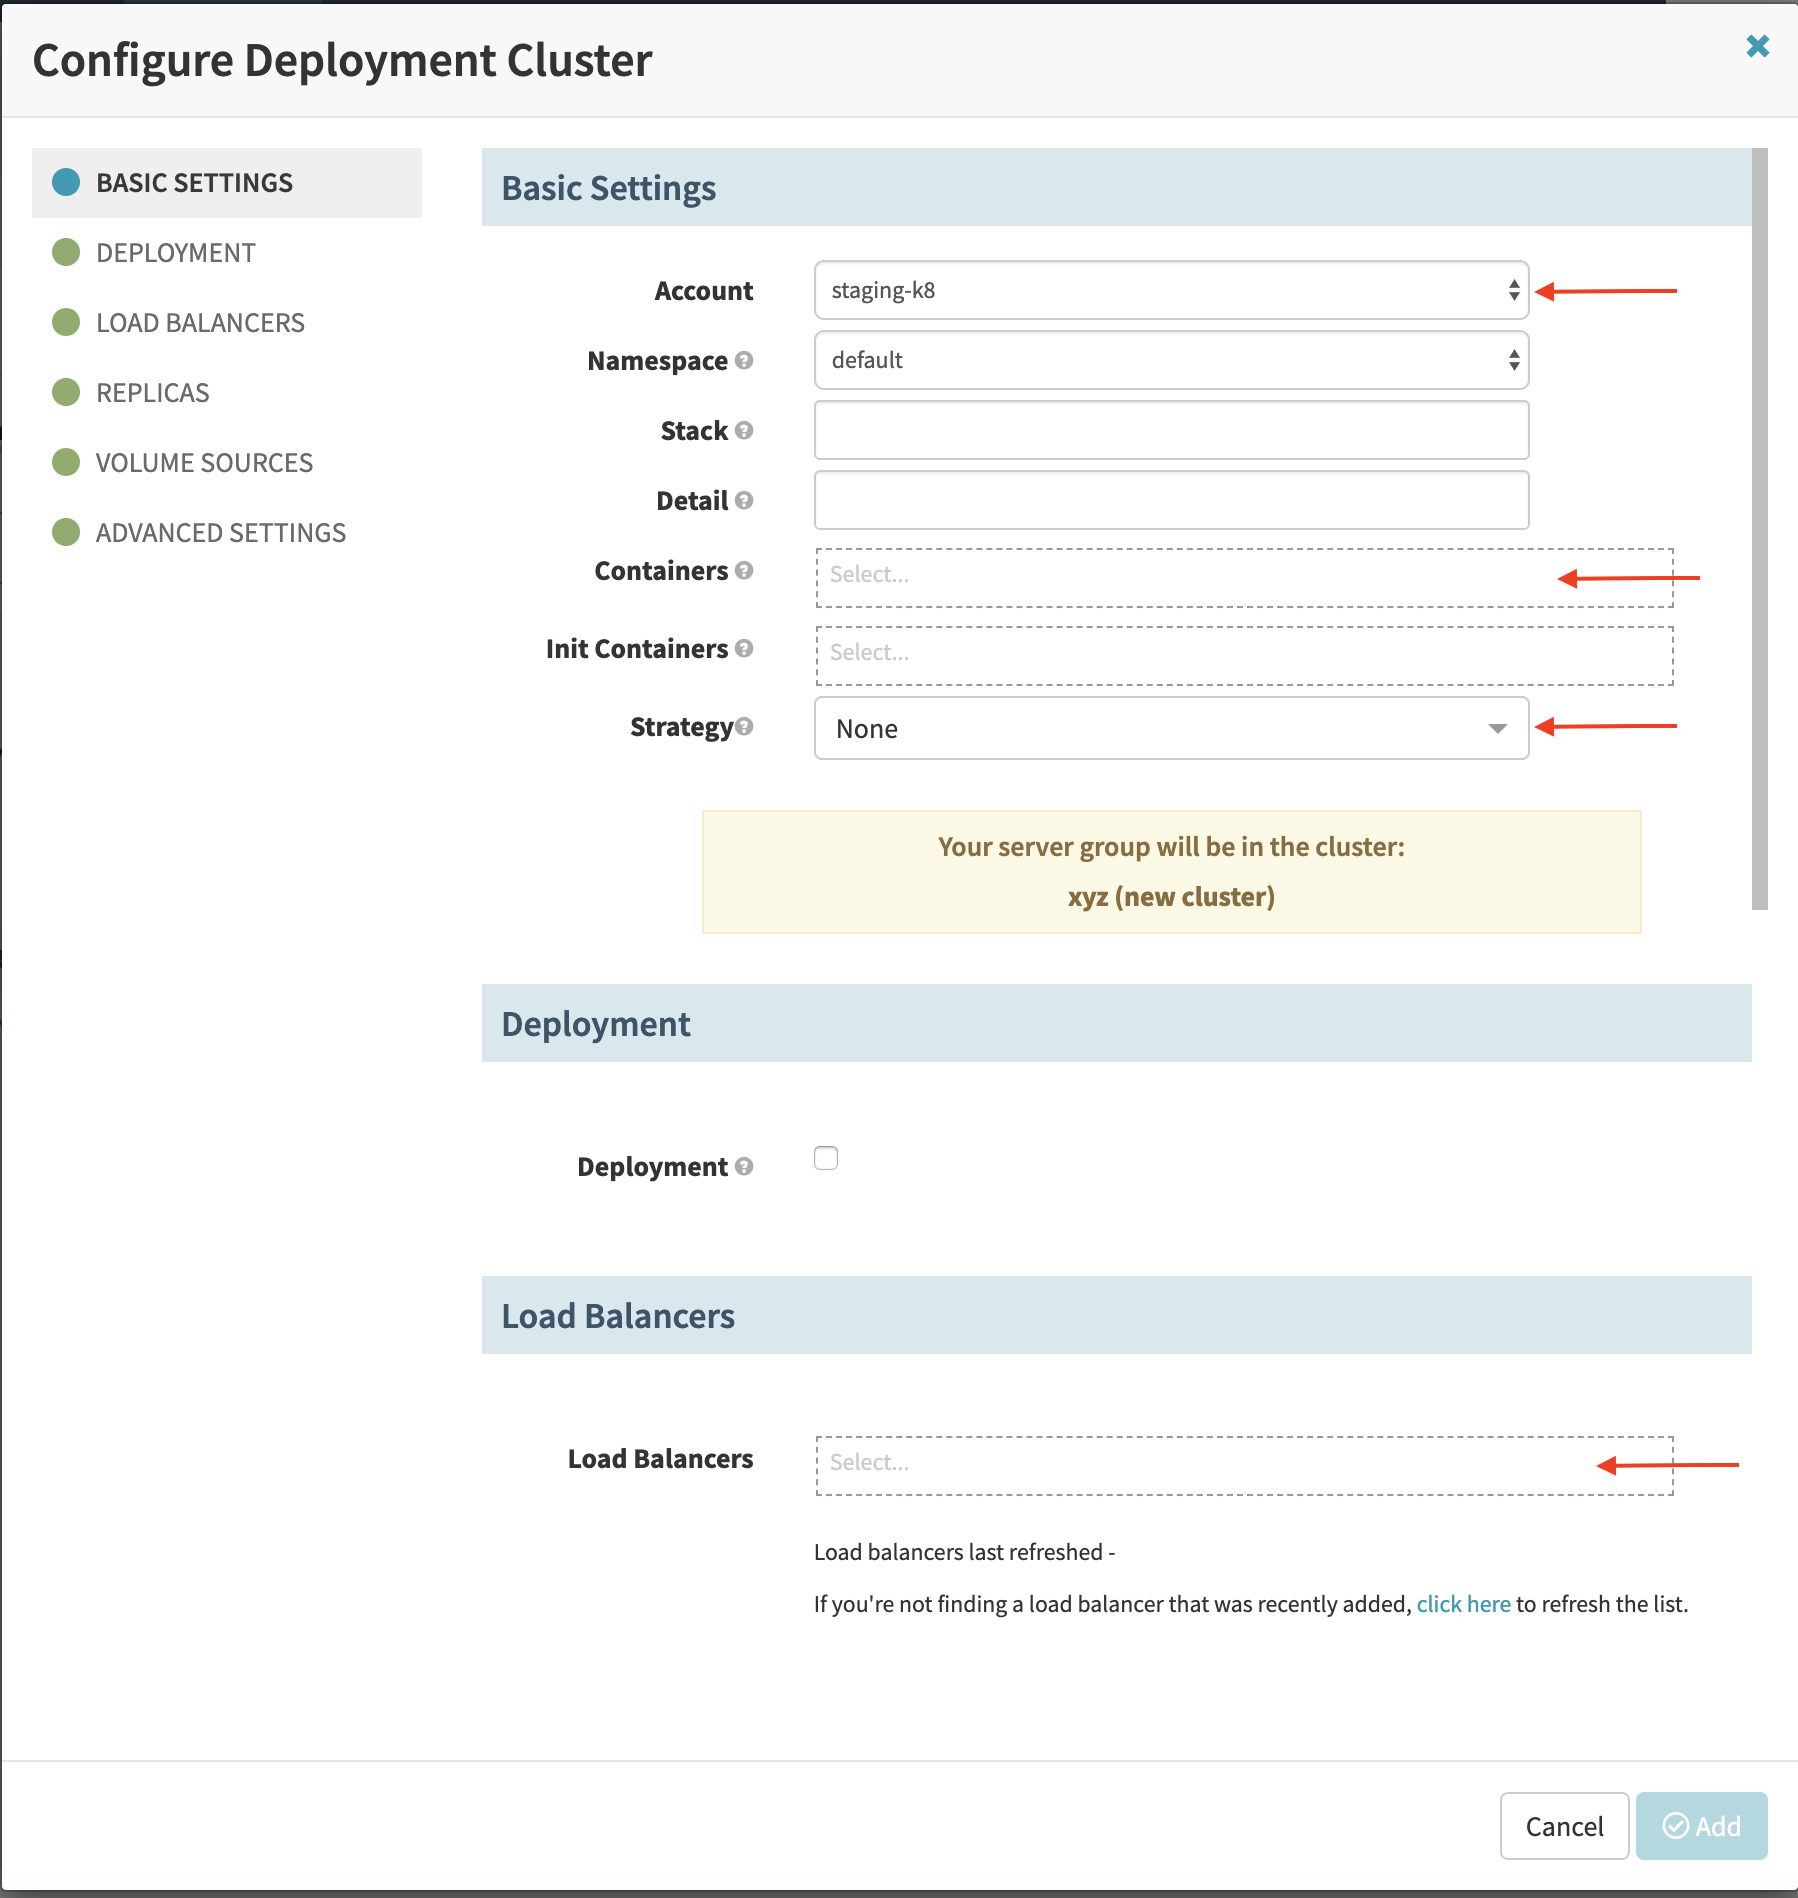Image resolution: width=1798 pixels, height=1898 pixels.
Task: Select Volume Sources in the sidebar
Action: 204,463
